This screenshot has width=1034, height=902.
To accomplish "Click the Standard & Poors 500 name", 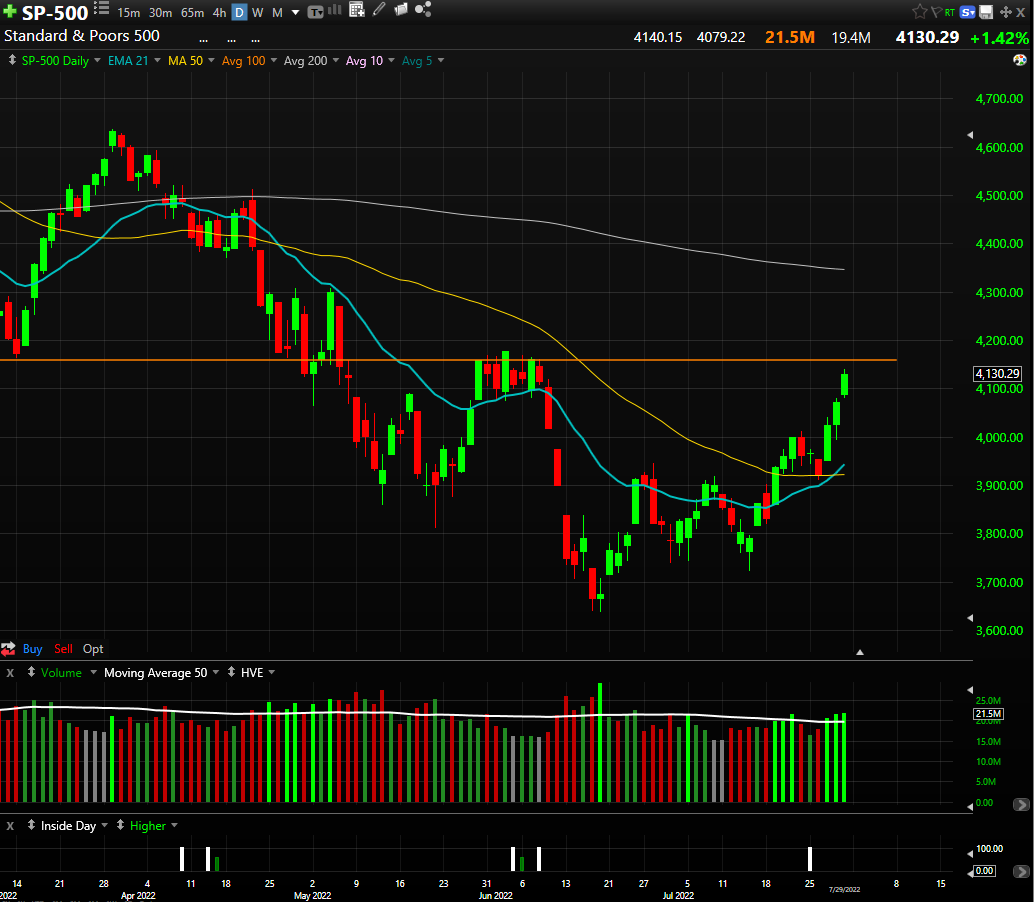I will coord(82,36).
